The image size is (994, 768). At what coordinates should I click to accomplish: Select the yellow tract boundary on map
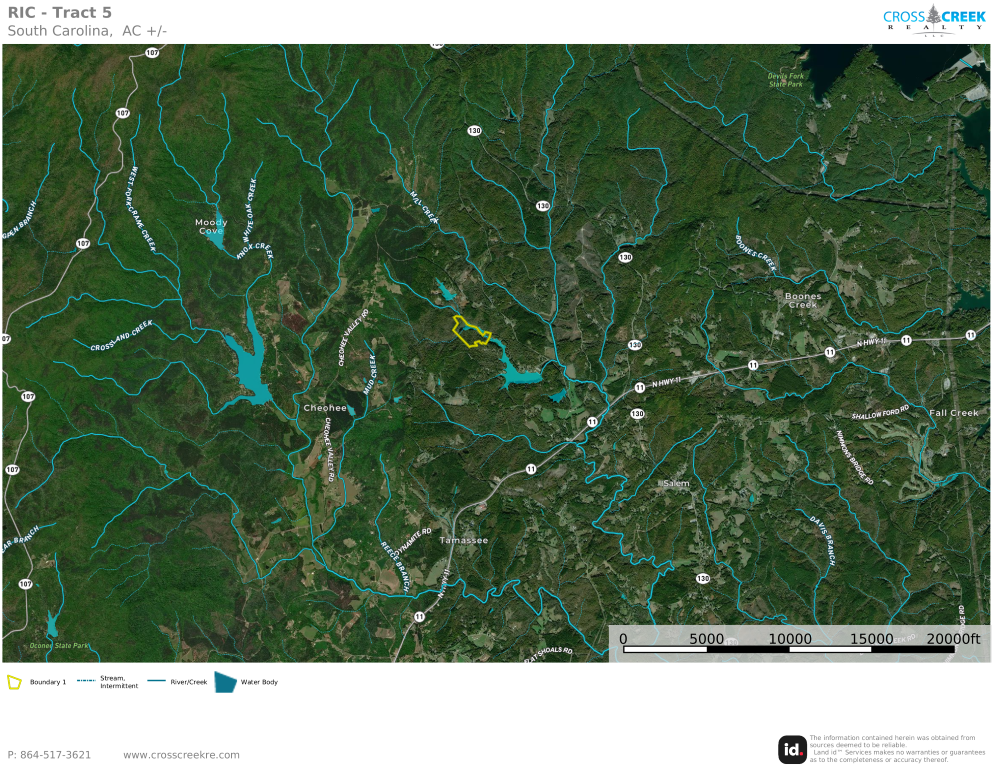(471, 331)
